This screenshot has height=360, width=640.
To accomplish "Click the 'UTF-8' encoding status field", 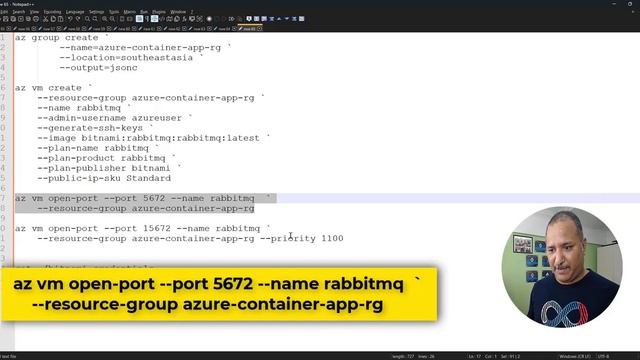I will point(603,356).
